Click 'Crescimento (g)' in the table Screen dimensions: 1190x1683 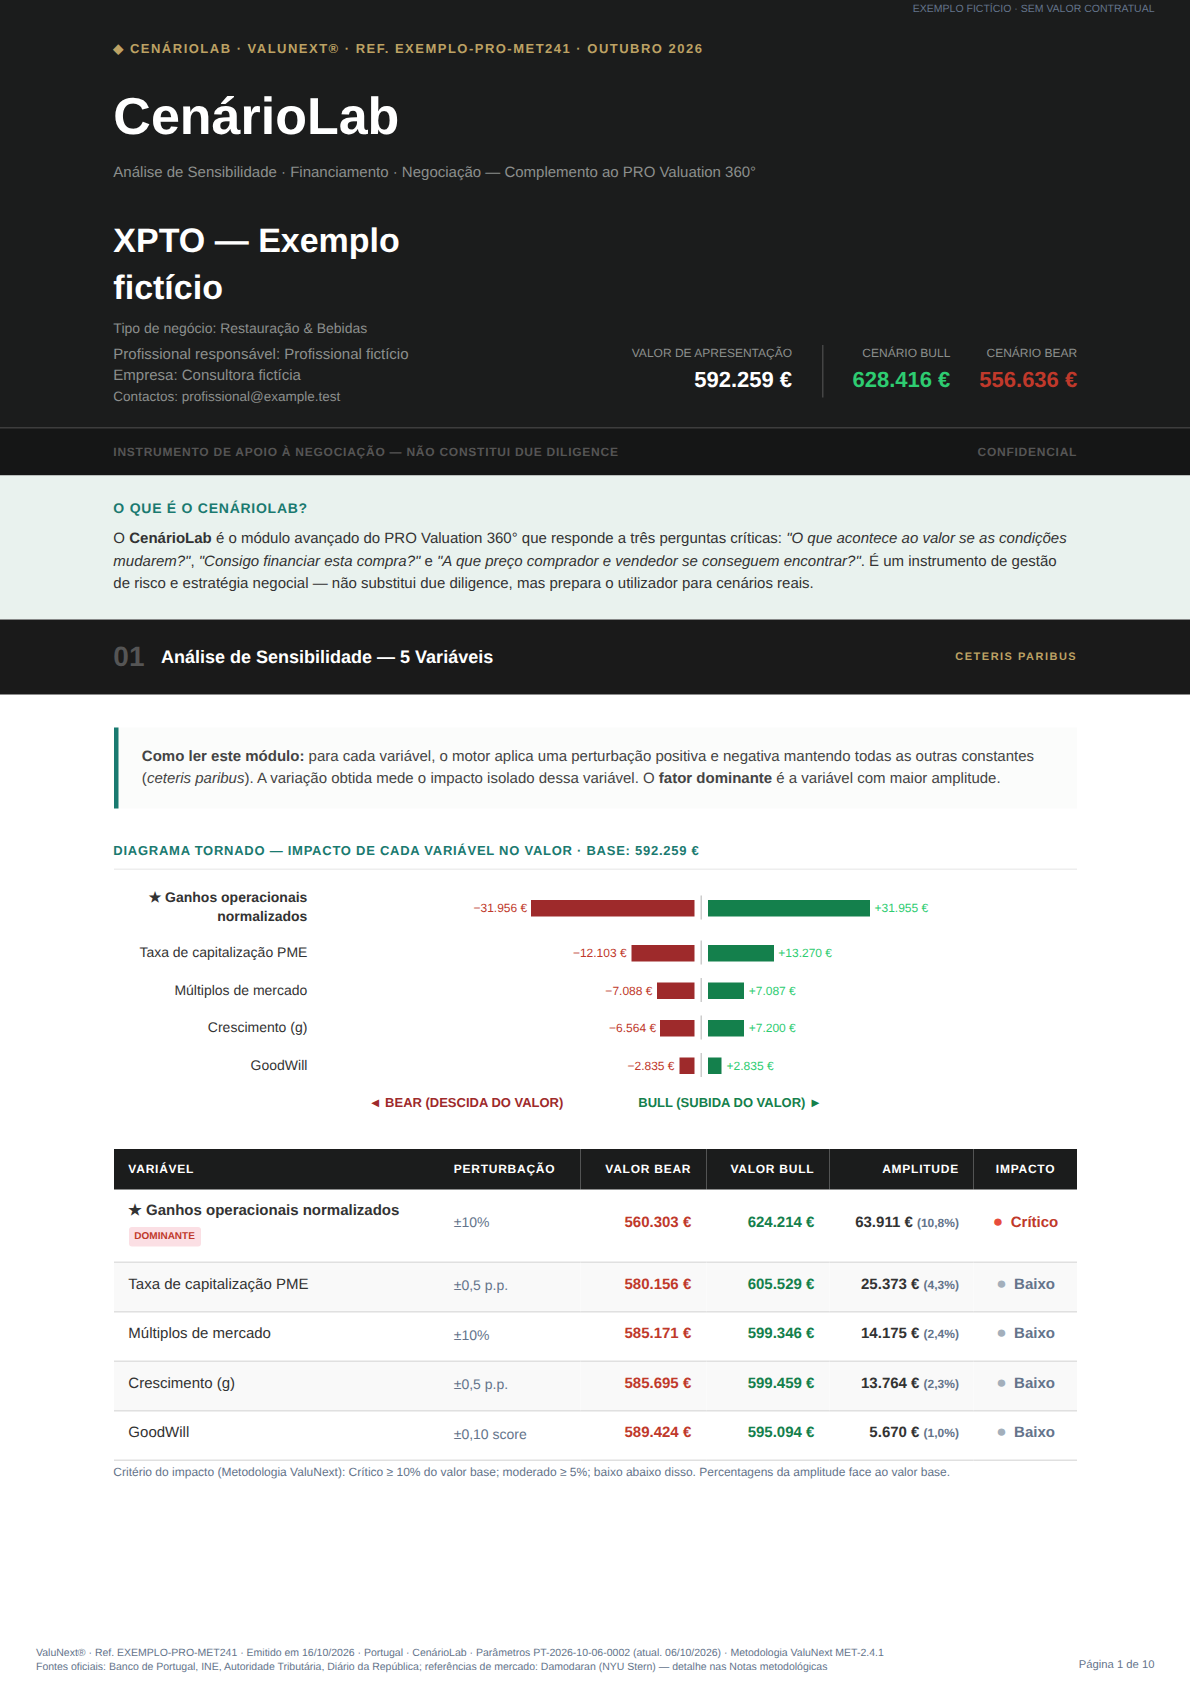pos(182,1383)
